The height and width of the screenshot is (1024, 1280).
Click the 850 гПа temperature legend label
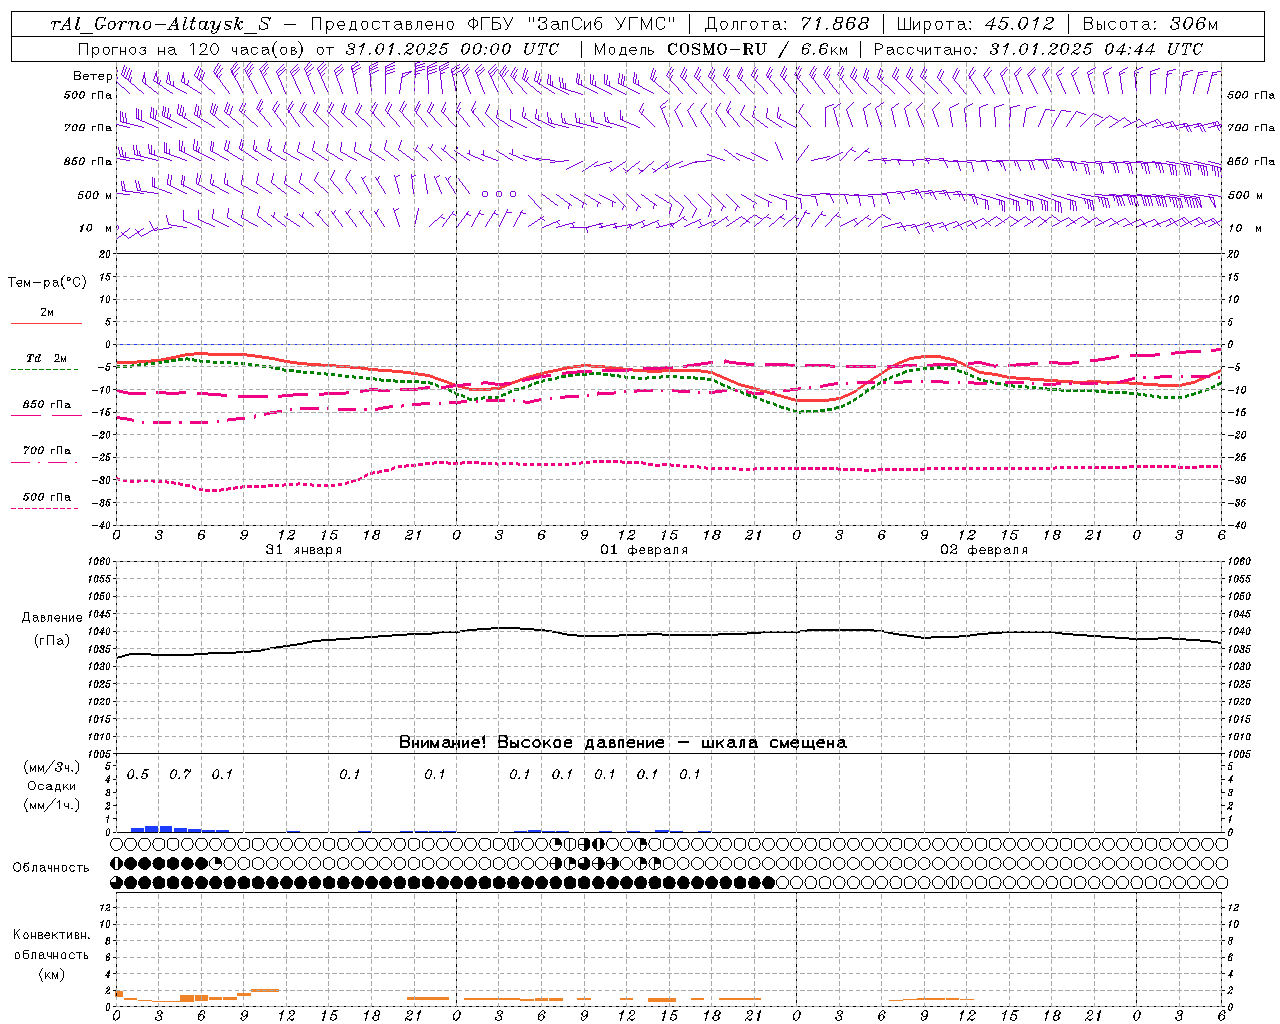pos(46,405)
